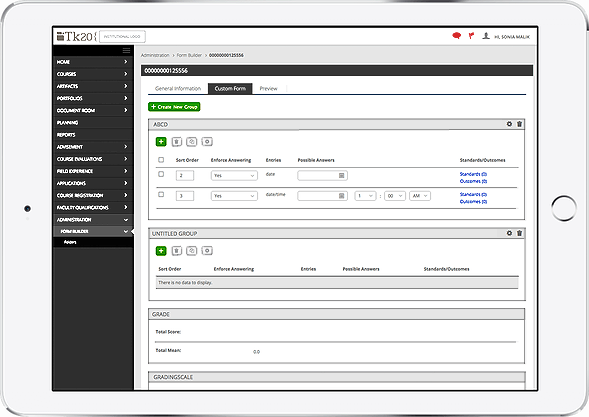Open Standards link in date row
Image resolution: width=589 pixels, height=417 pixels.
pos(473,174)
